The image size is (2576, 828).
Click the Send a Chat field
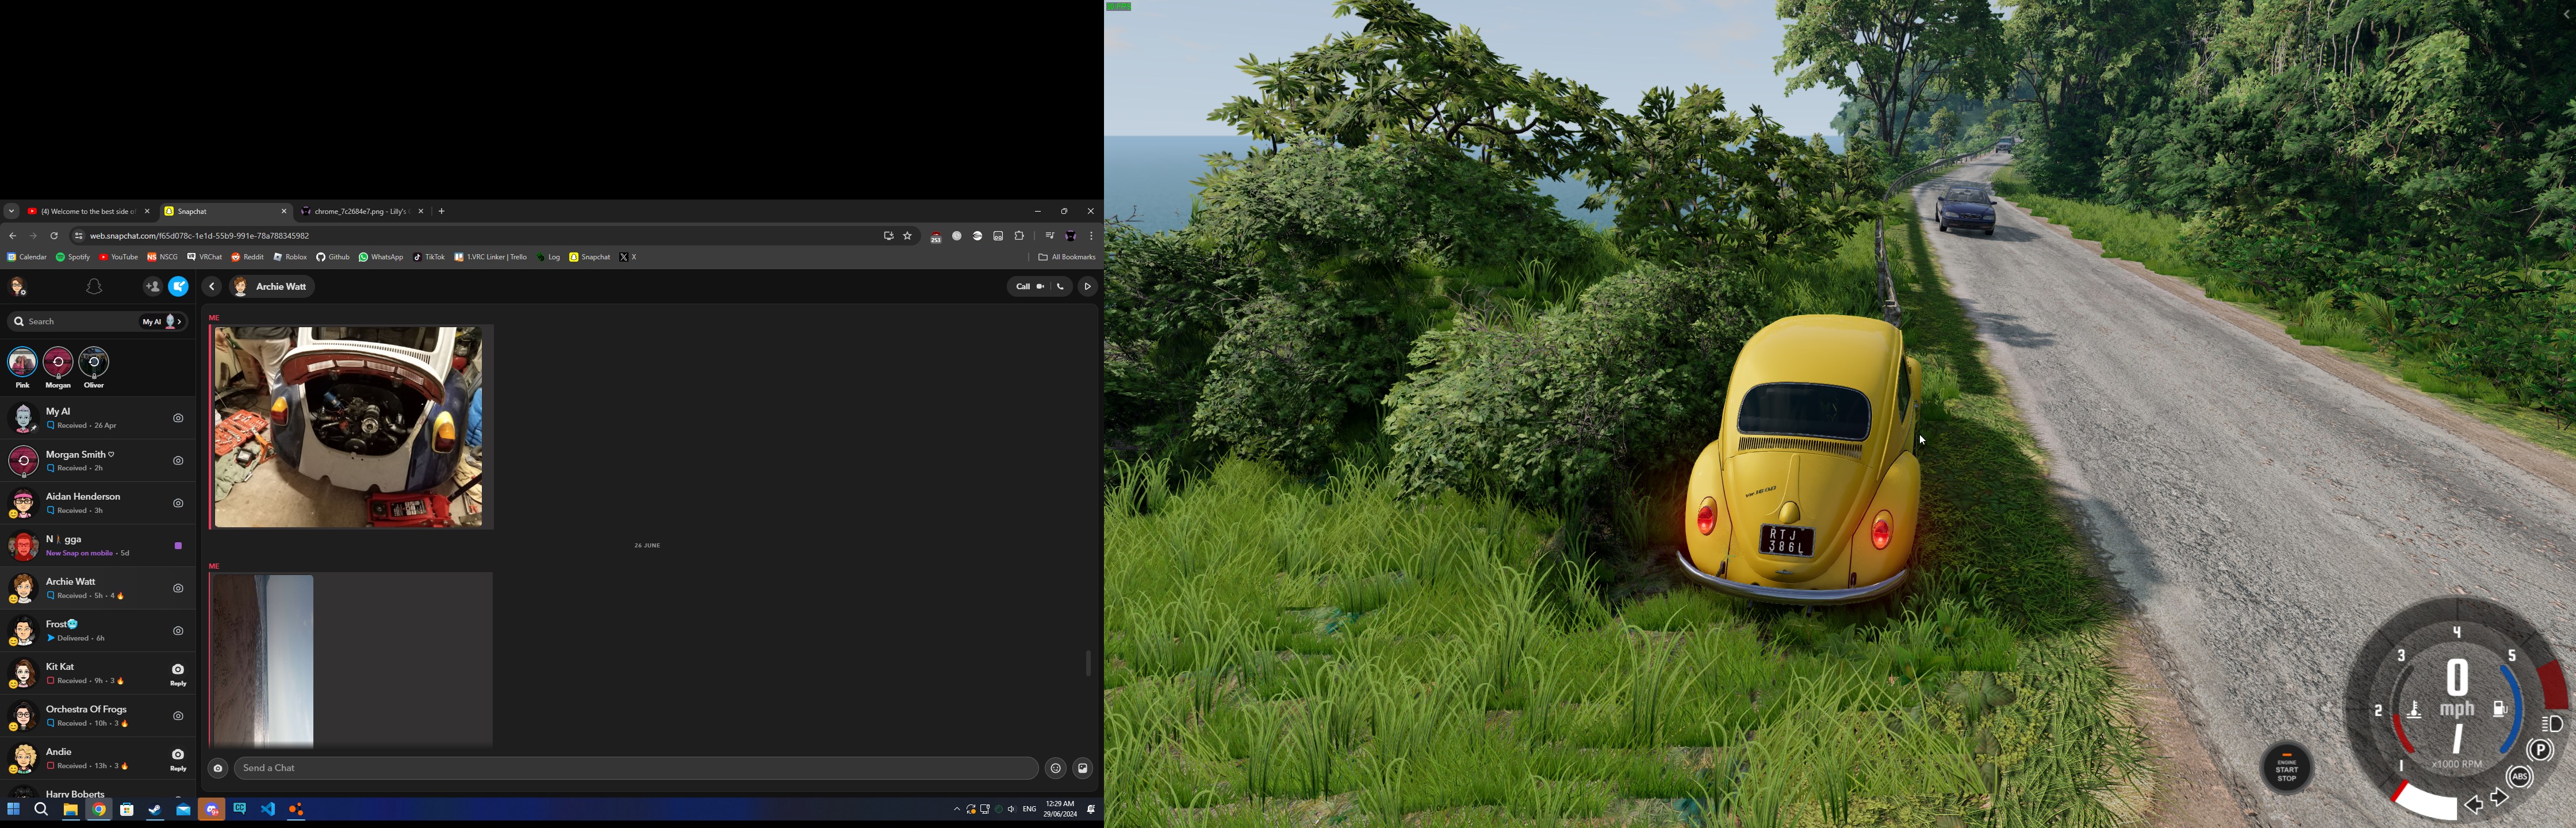pos(630,768)
